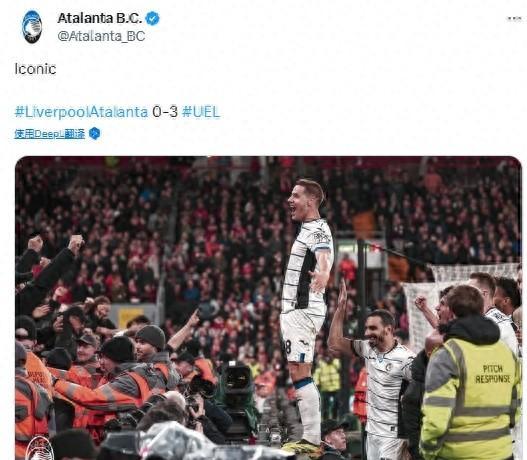
Task: Select the word Iconic in the tweet
Action: pyautogui.click(x=35, y=69)
